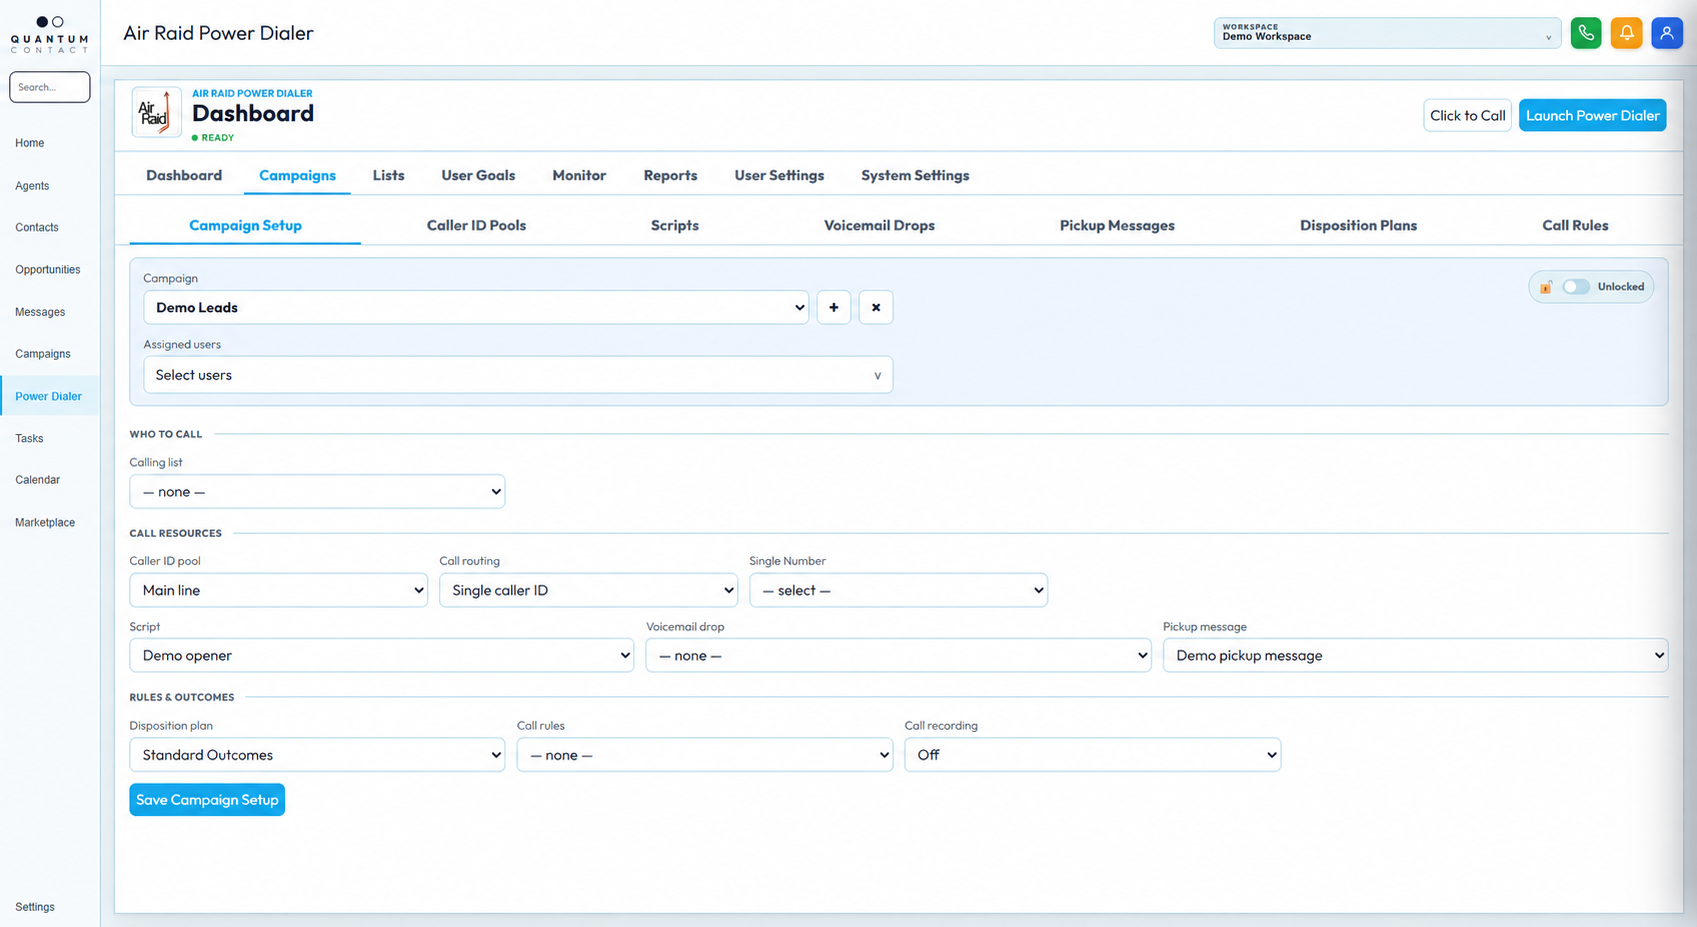This screenshot has width=1697, height=927.
Task: Switch to the Lists tab
Action: [x=388, y=175]
